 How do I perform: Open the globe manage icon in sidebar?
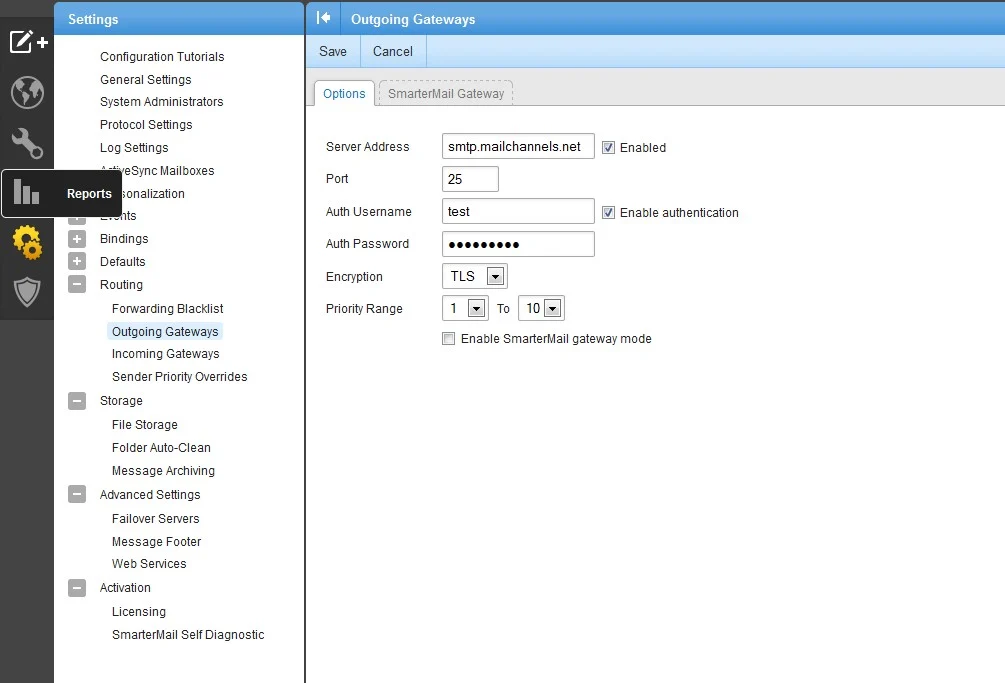(27, 92)
